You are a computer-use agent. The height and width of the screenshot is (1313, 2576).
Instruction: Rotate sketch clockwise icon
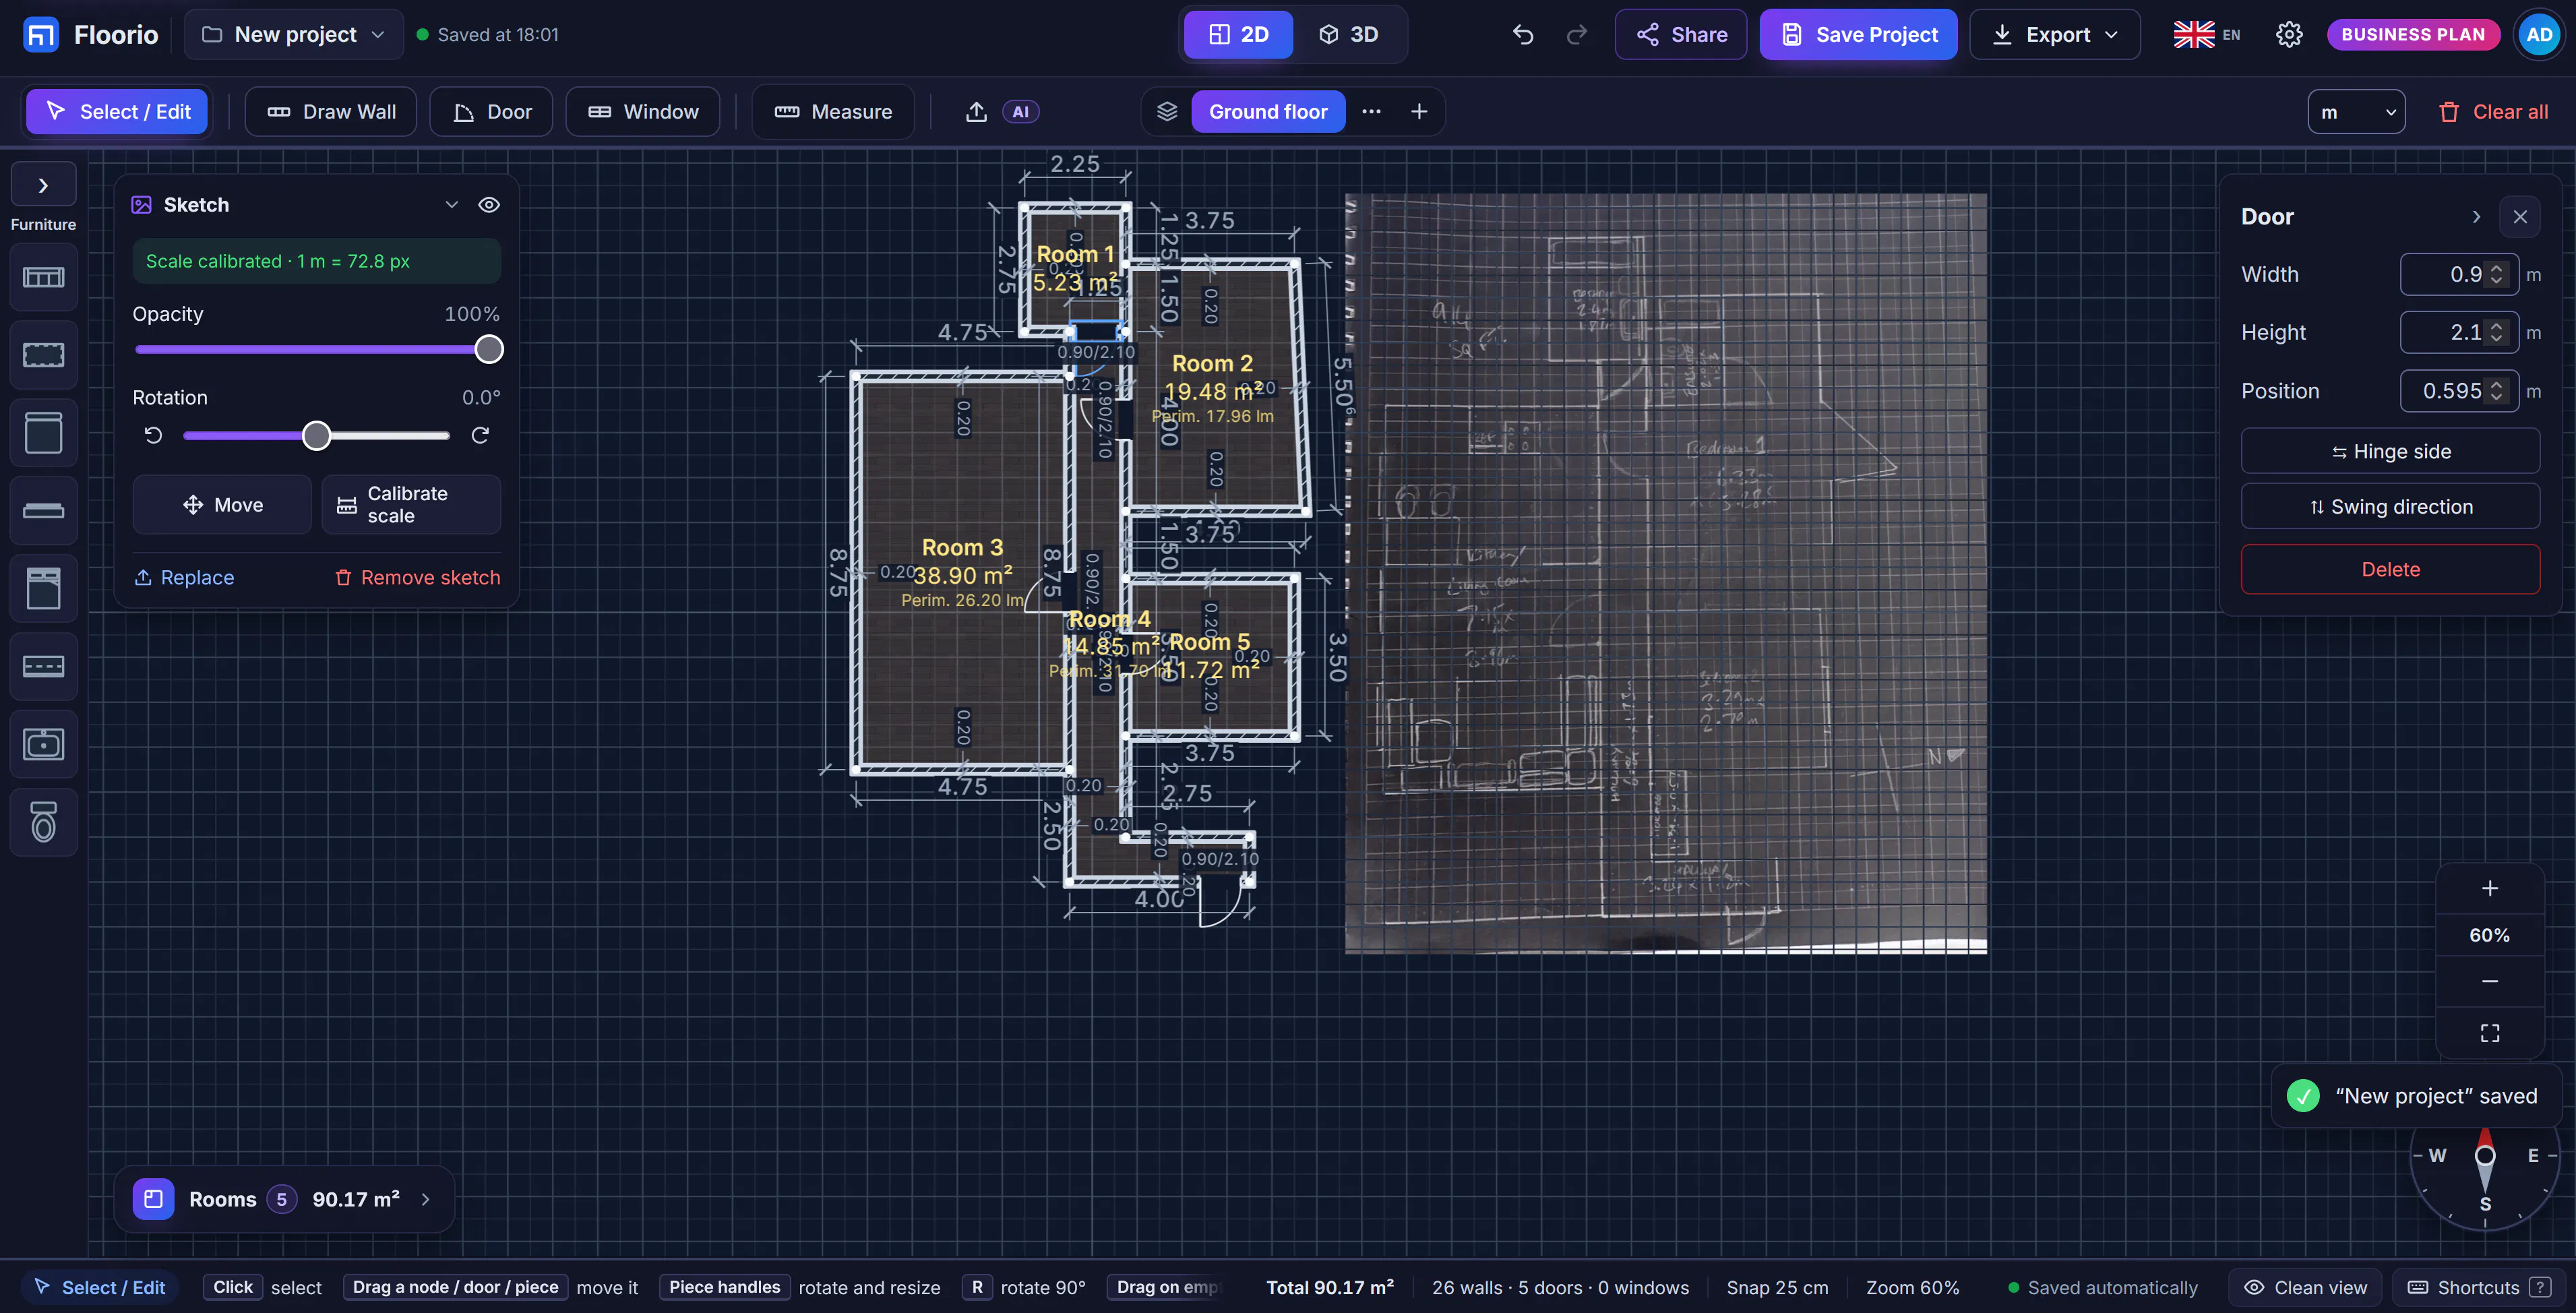click(480, 435)
